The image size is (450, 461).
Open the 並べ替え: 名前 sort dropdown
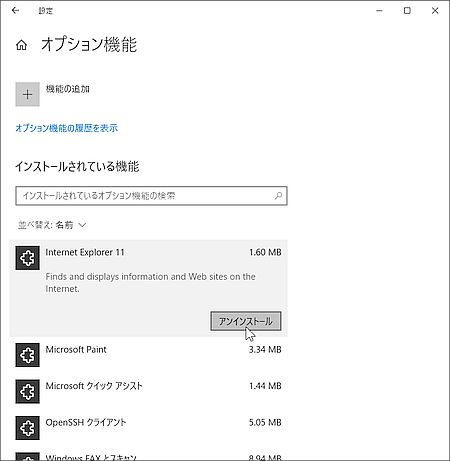[x=52, y=225]
